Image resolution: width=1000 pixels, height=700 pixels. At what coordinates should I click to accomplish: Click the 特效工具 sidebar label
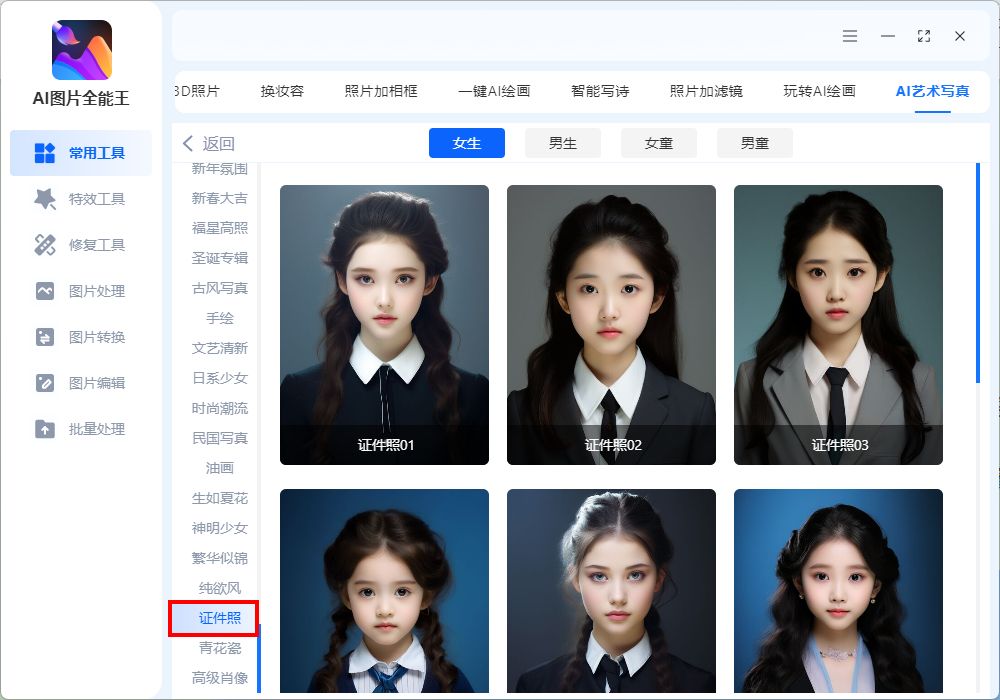click(x=97, y=199)
